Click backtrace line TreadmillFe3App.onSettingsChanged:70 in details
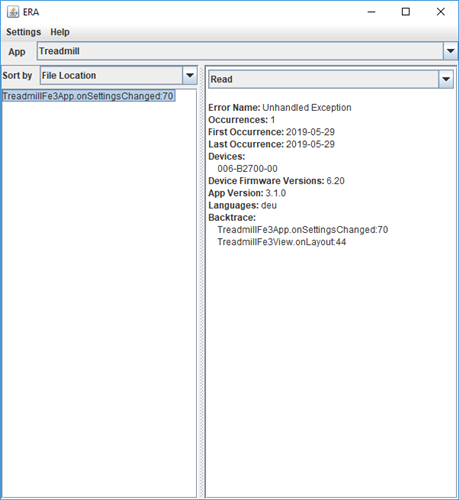Screen dimensions: 459x500 pyautogui.click(x=303, y=230)
